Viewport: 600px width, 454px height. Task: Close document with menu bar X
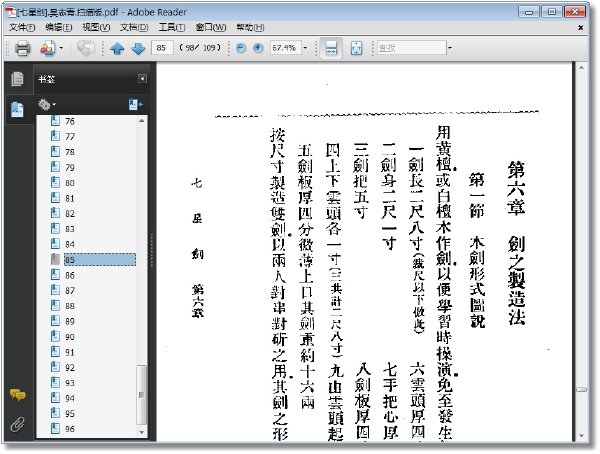580,28
